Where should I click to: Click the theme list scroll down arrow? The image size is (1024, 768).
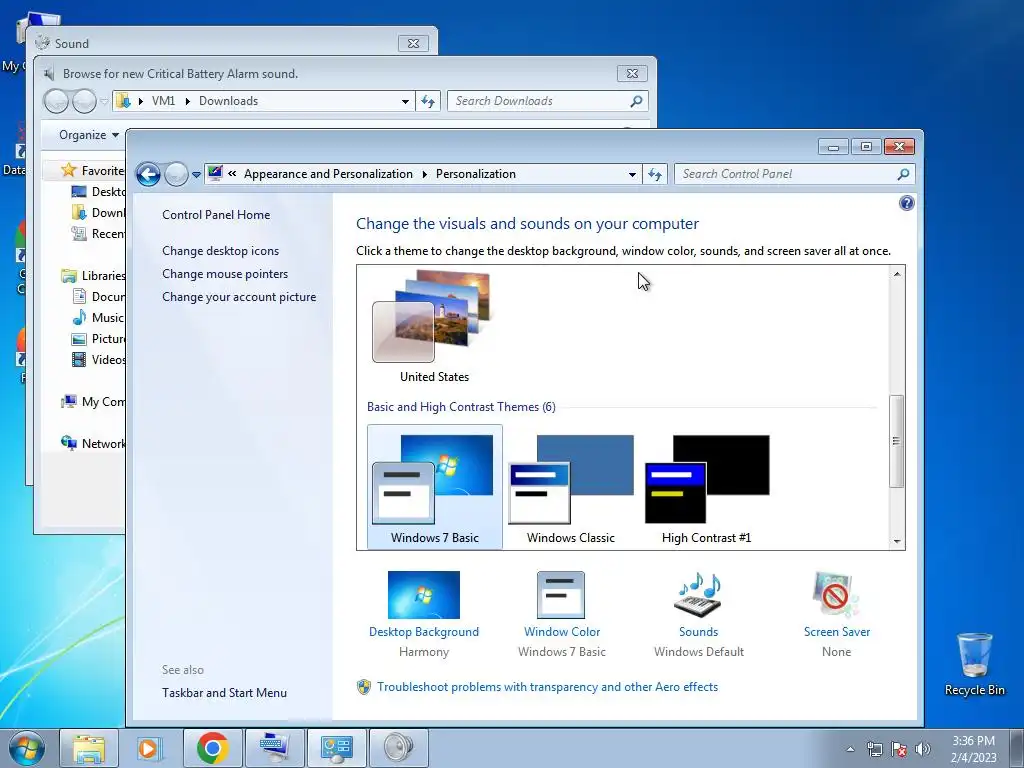point(897,541)
